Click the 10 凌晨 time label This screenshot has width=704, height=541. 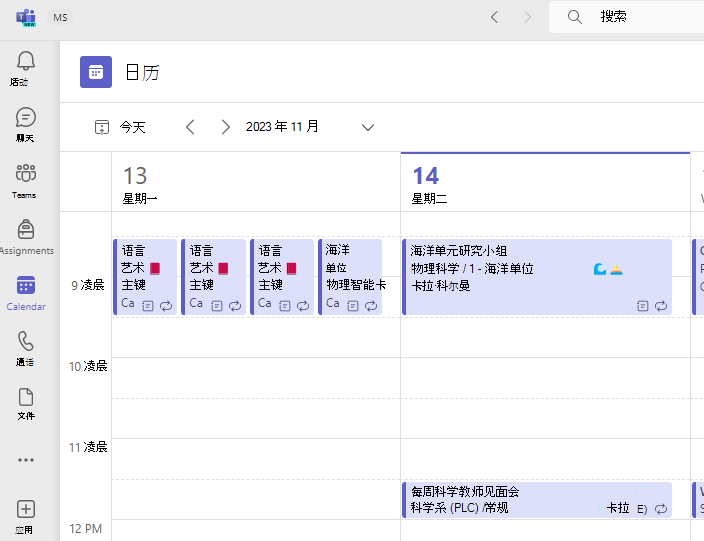coord(88,366)
